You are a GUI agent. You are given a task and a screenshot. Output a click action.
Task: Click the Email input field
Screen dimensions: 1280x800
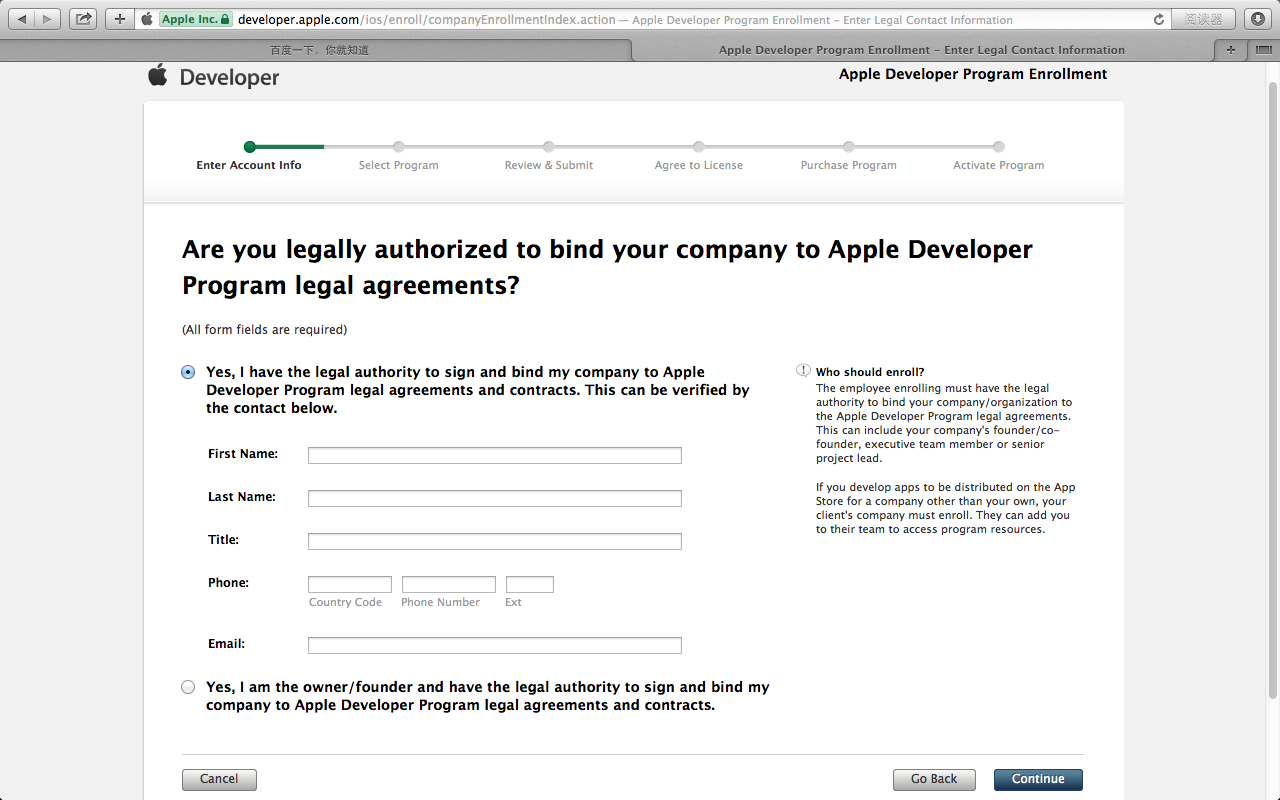pyautogui.click(x=495, y=646)
